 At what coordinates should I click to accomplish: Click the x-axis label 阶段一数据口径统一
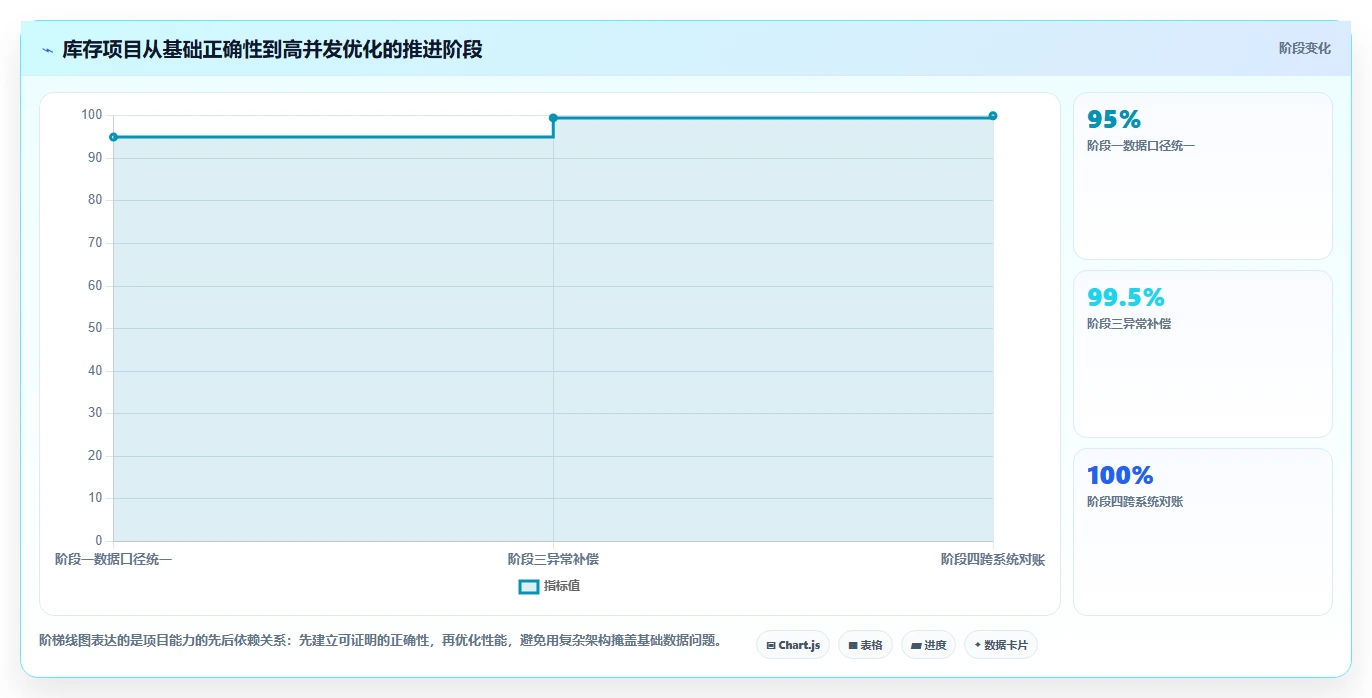[113, 559]
